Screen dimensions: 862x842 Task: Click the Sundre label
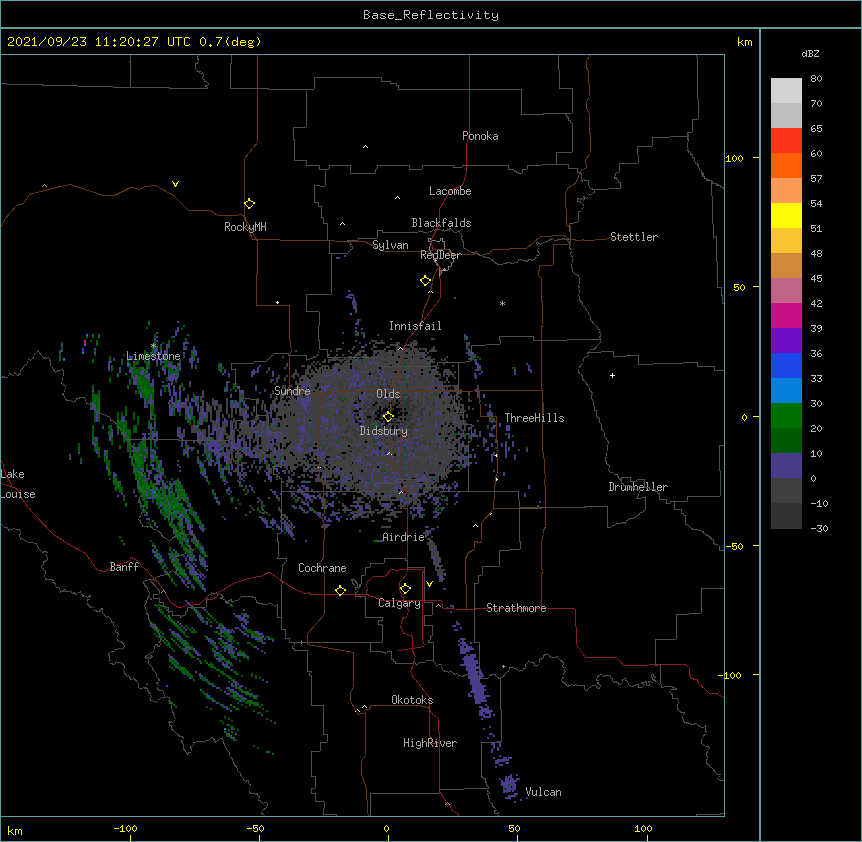point(292,391)
